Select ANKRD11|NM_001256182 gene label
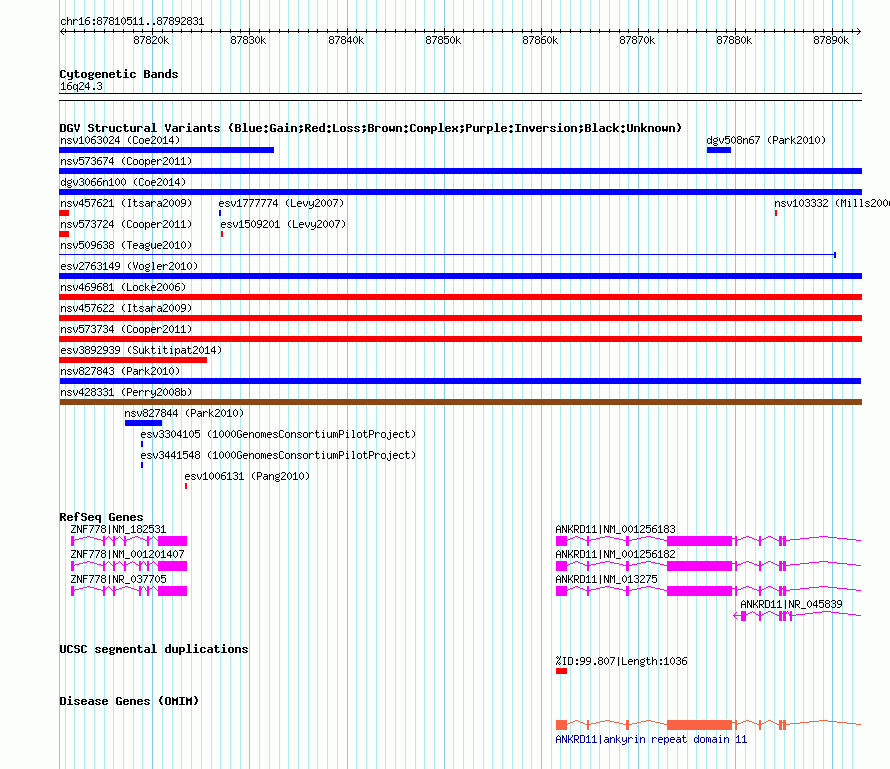 pyautogui.click(x=615, y=554)
